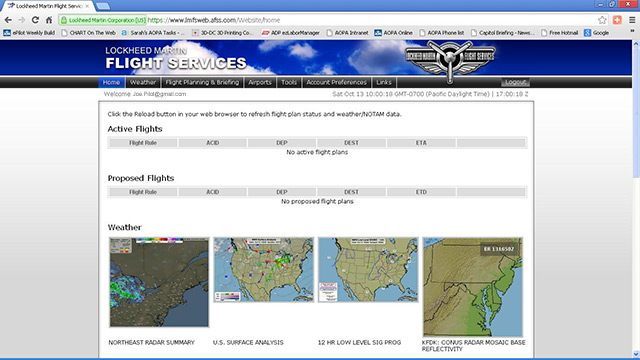Click Proposed Flights ACID column header
Screen dimensions: 640x360
point(213,192)
